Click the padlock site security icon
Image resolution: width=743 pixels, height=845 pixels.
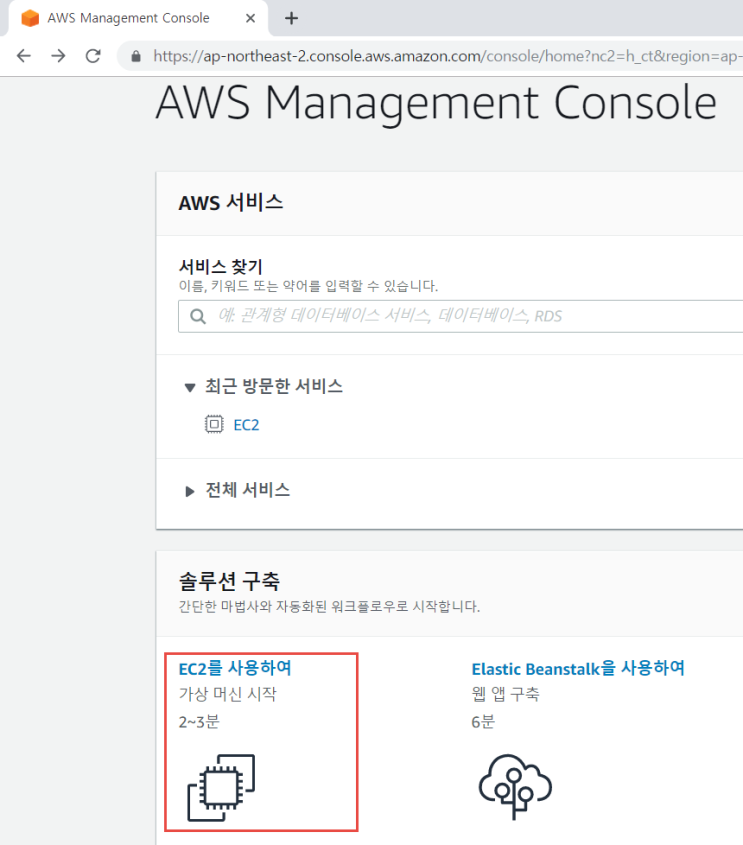[136, 56]
